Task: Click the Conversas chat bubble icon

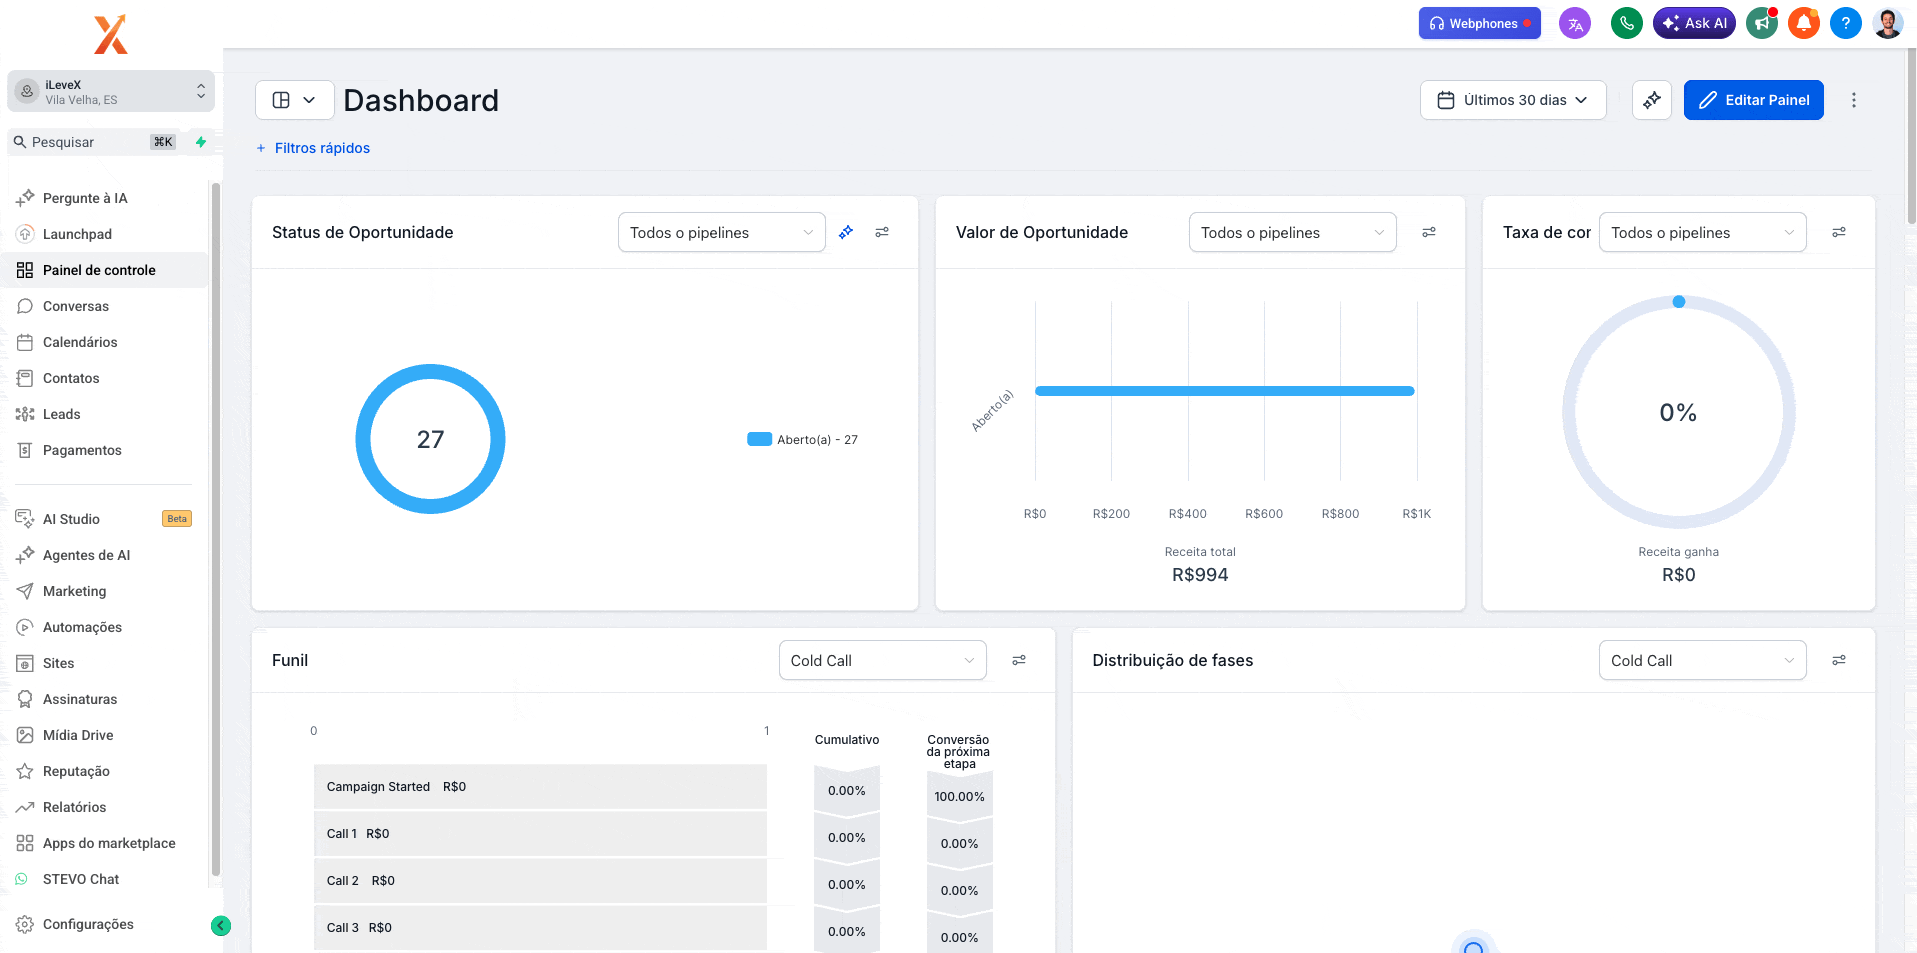Action: coord(25,306)
